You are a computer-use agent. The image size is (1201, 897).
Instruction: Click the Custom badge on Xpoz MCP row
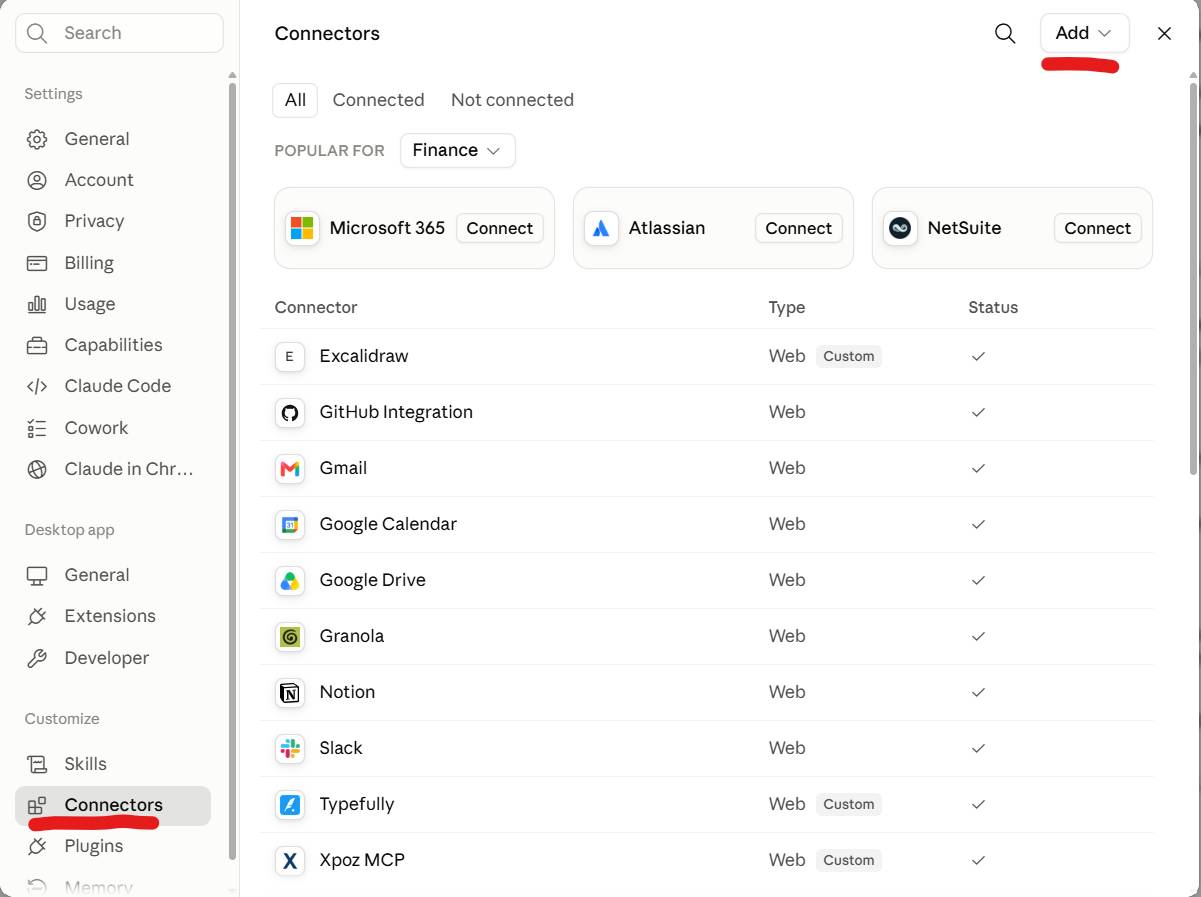click(849, 860)
